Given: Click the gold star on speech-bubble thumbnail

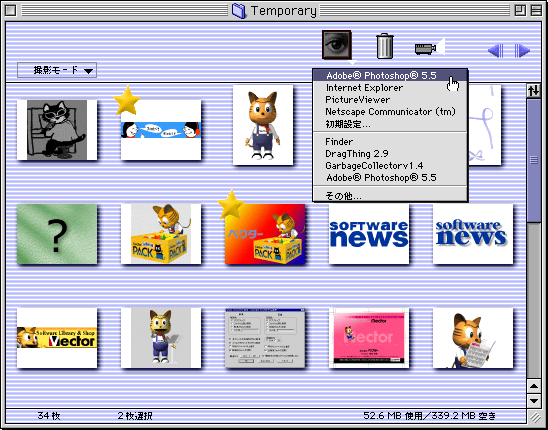Looking at the screenshot, I should click(127, 100).
